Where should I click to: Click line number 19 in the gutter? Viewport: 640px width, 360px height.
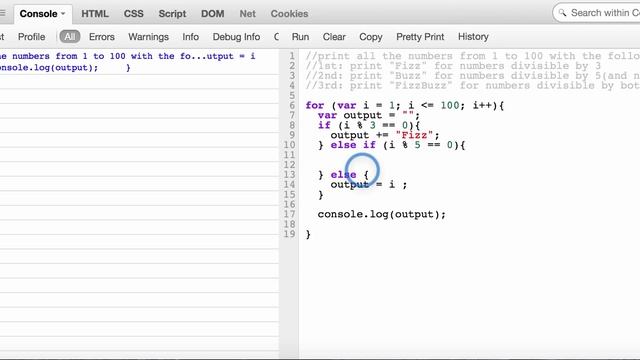[289, 234]
